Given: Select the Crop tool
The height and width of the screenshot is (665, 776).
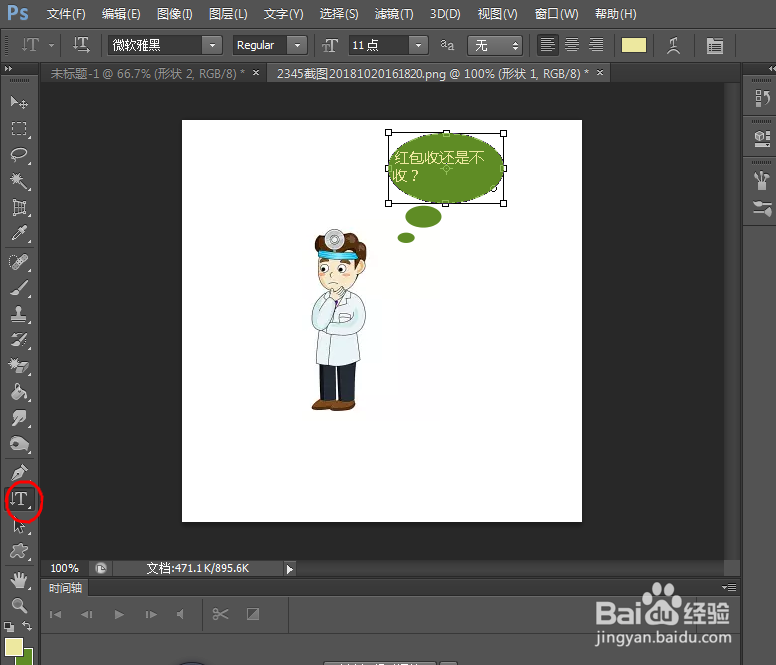Looking at the screenshot, I should click(19, 207).
